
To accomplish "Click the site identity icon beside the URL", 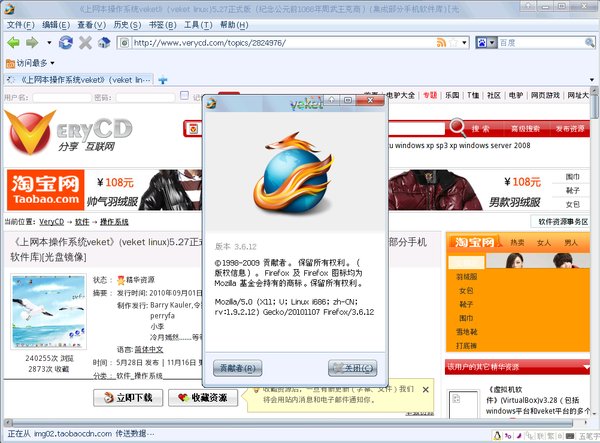I will click(124, 43).
